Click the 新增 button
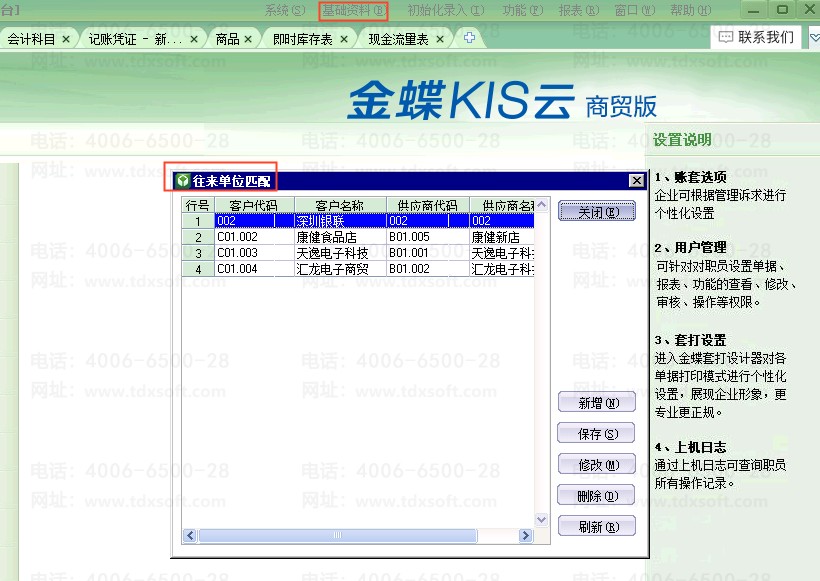 point(596,403)
